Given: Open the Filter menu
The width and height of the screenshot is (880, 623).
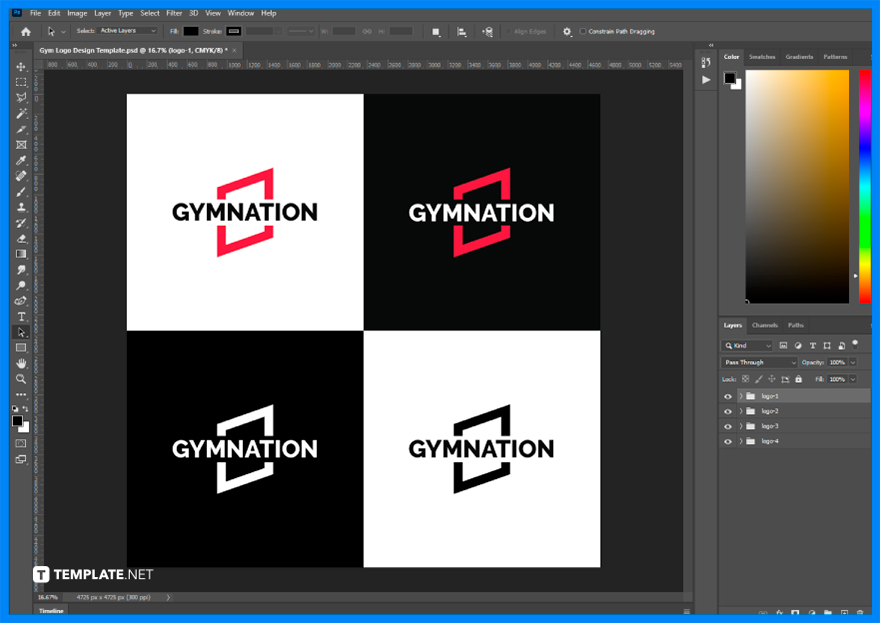Looking at the screenshot, I should (x=175, y=13).
